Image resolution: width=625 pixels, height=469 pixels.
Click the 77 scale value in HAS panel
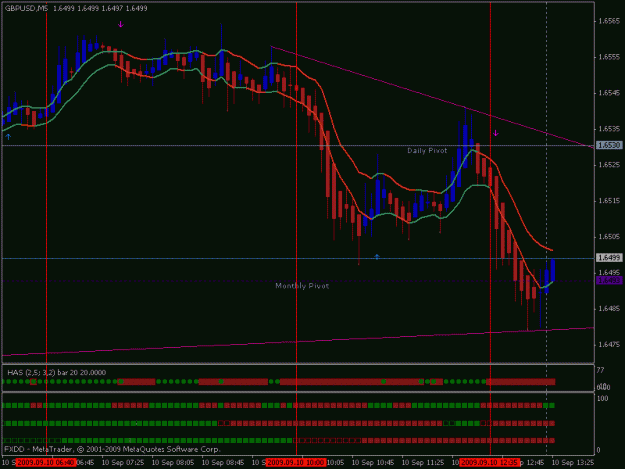[x=600, y=370]
